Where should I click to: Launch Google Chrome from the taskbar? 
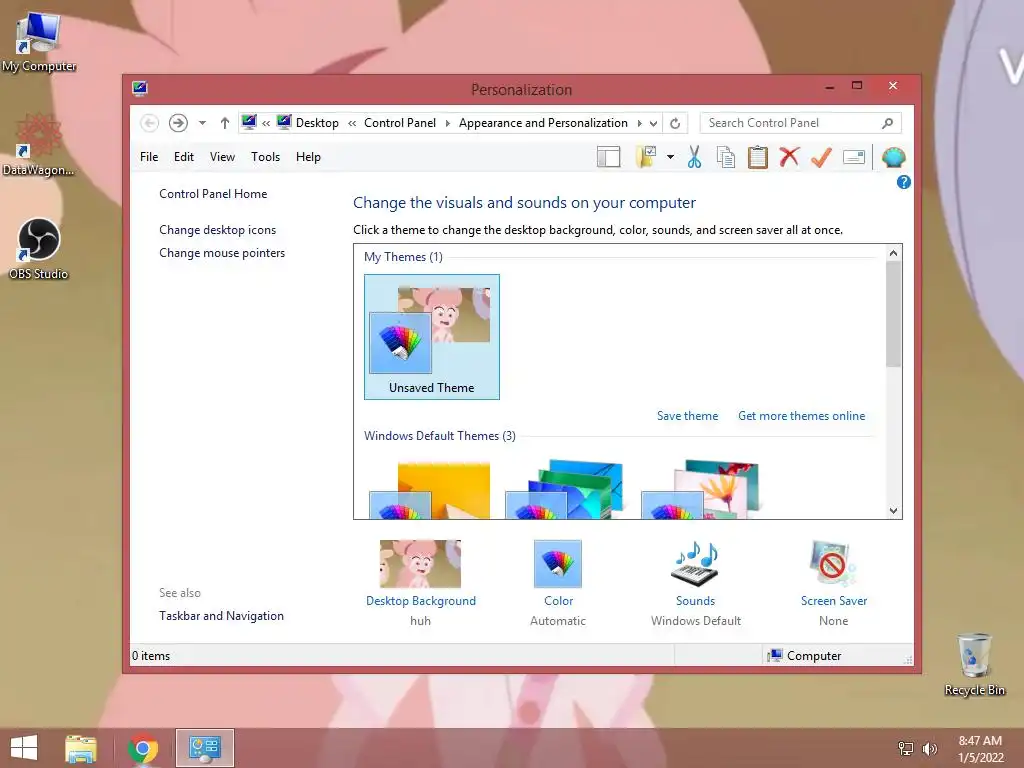pyautogui.click(x=143, y=748)
